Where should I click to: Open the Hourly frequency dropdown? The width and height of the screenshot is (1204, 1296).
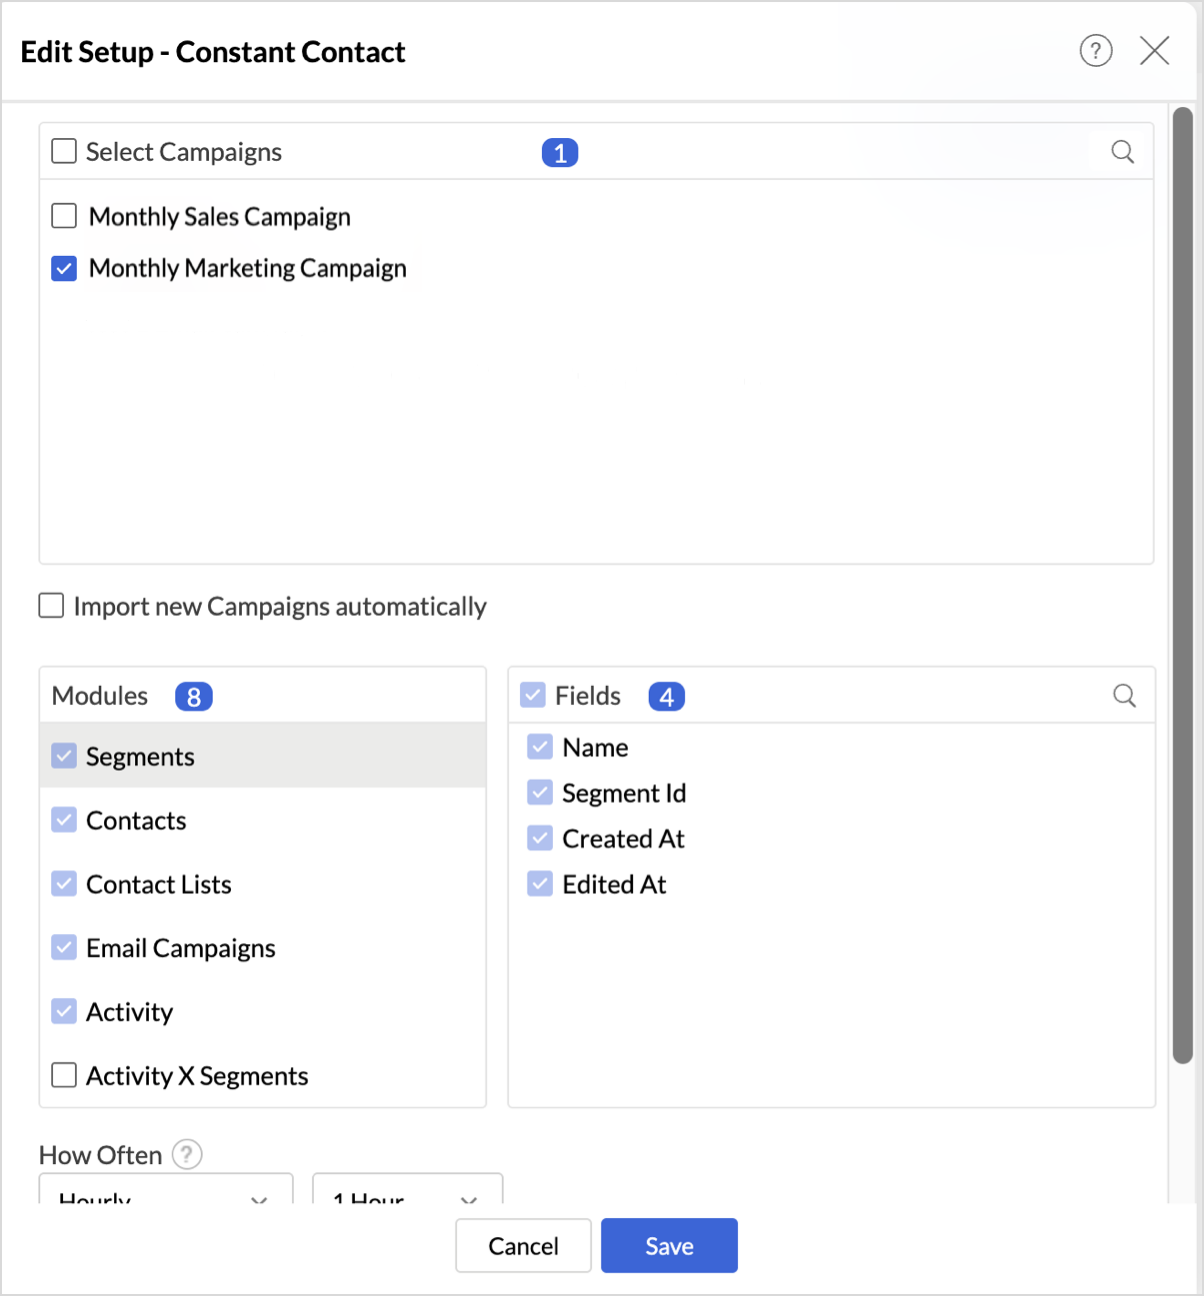tap(166, 1192)
